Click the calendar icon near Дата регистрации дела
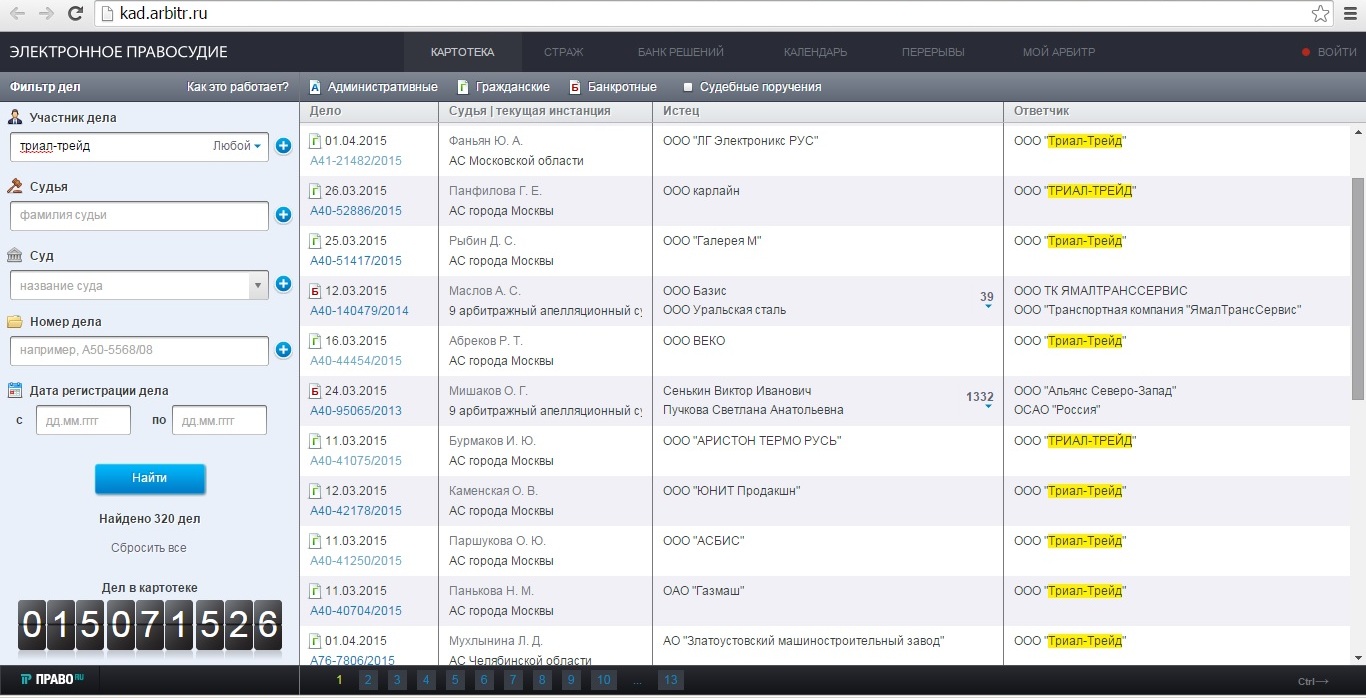 tap(15, 390)
